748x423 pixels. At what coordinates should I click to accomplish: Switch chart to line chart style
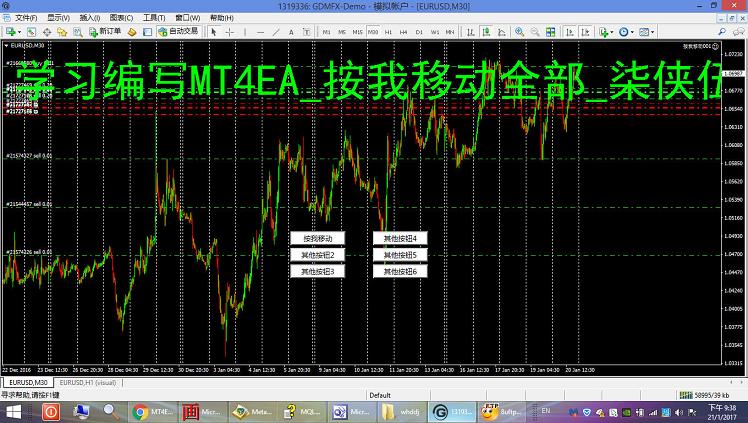click(501, 32)
